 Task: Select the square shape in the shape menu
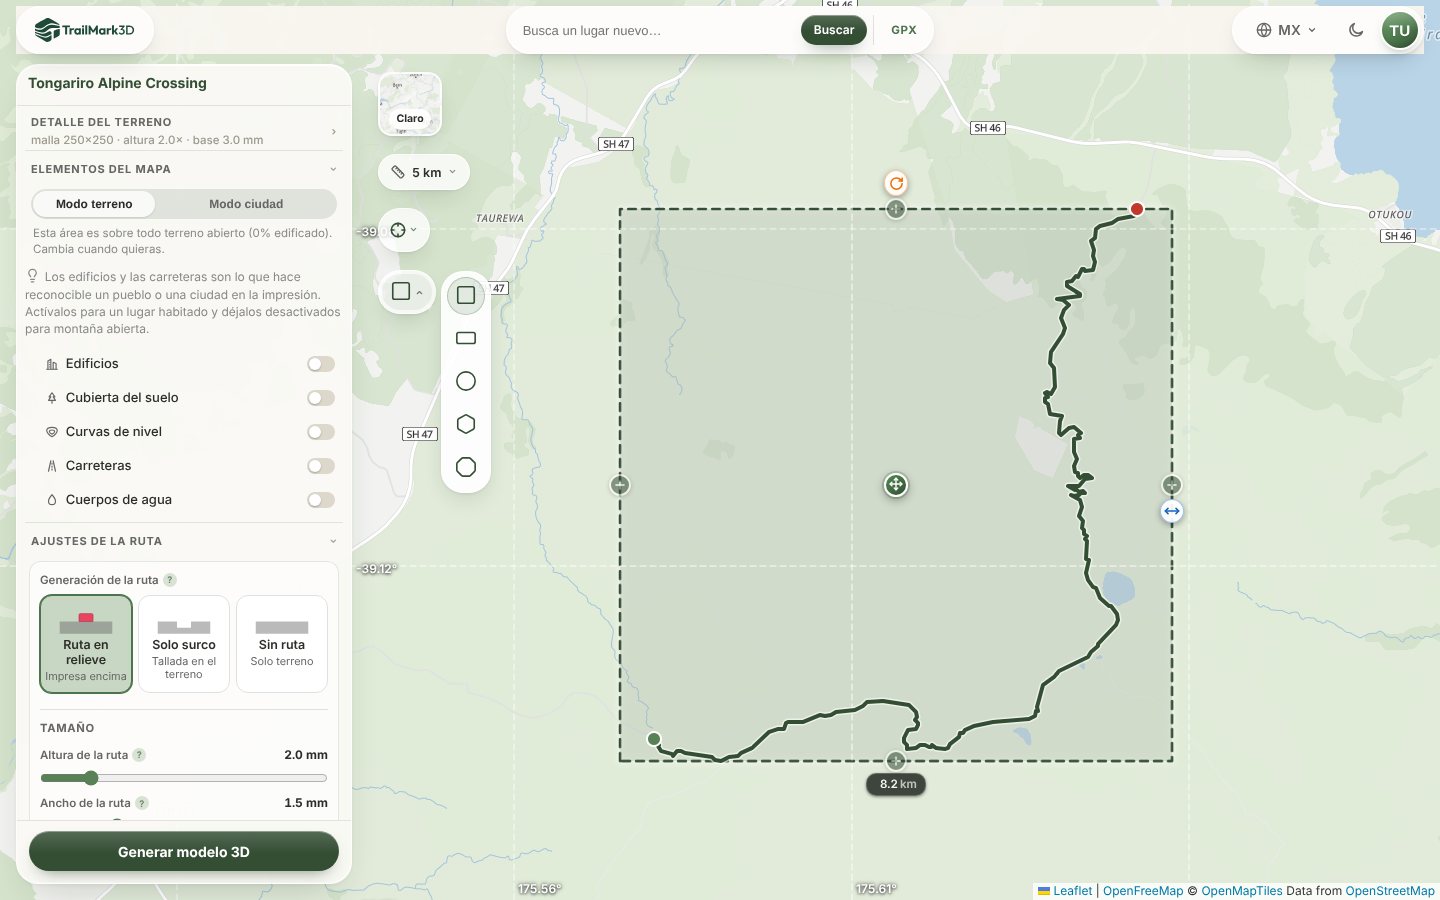click(x=466, y=295)
